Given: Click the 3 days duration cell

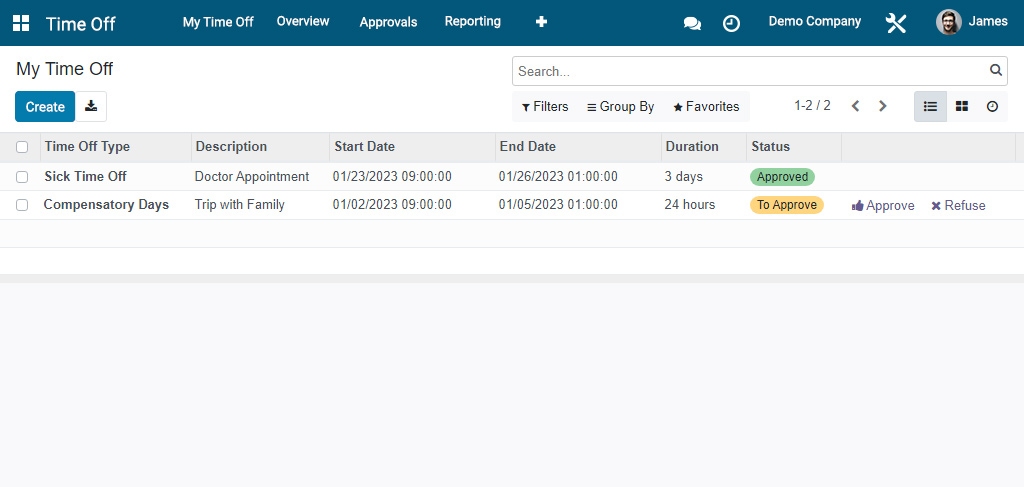Looking at the screenshot, I should pos(684,177).
